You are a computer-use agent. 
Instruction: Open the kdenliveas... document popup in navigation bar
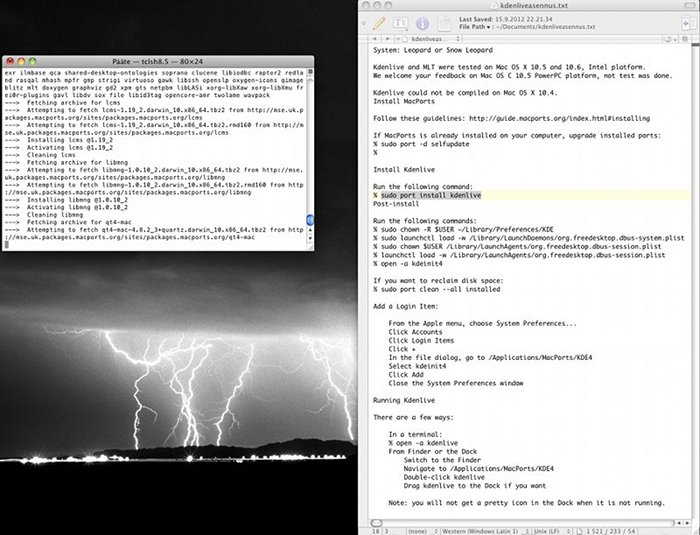coord(431,39)
